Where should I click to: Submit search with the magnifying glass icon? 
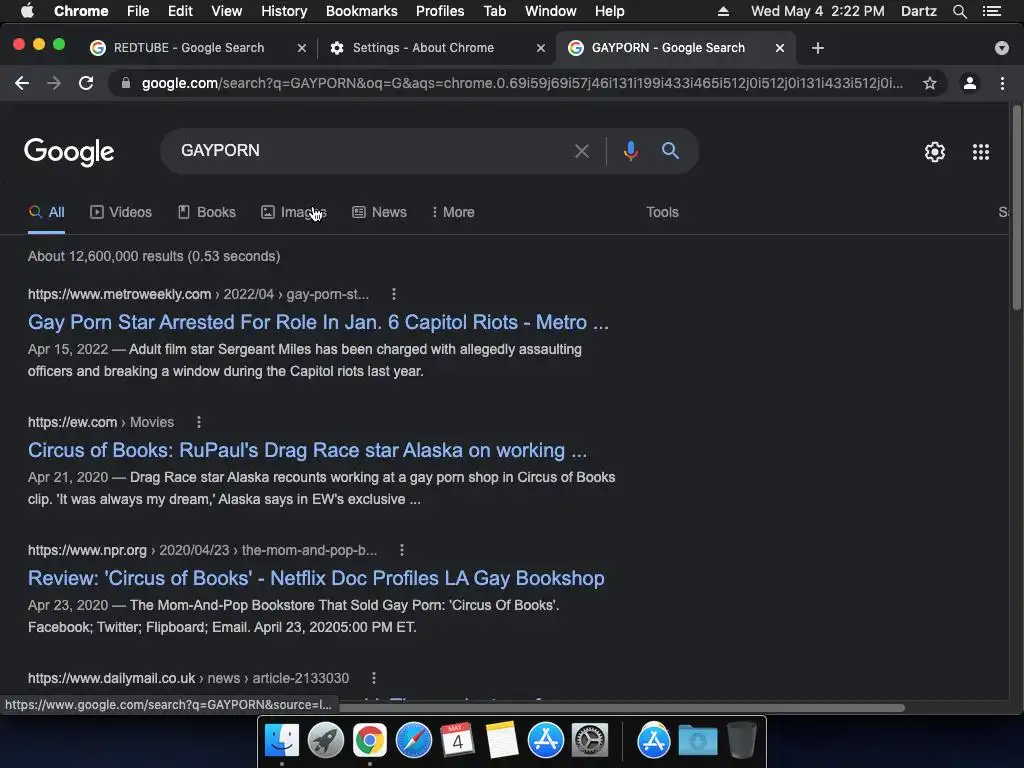(670, 151)
